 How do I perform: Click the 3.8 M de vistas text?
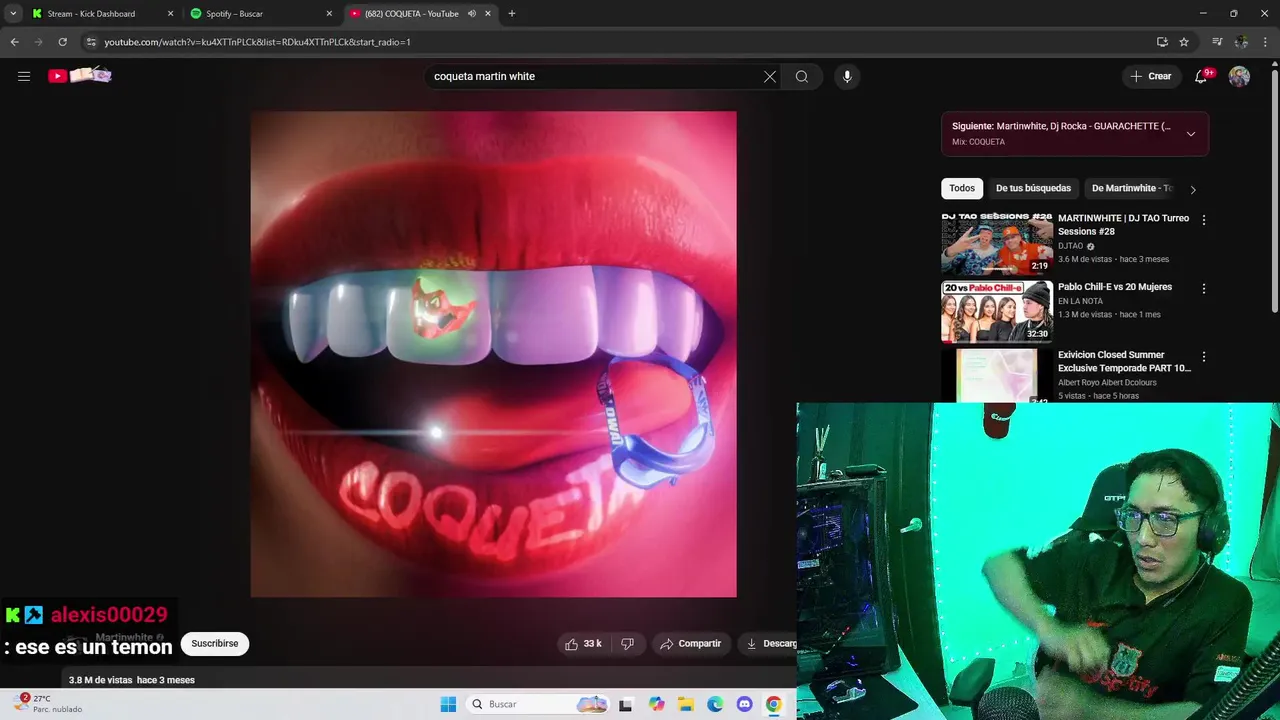(x=100, y=680)
